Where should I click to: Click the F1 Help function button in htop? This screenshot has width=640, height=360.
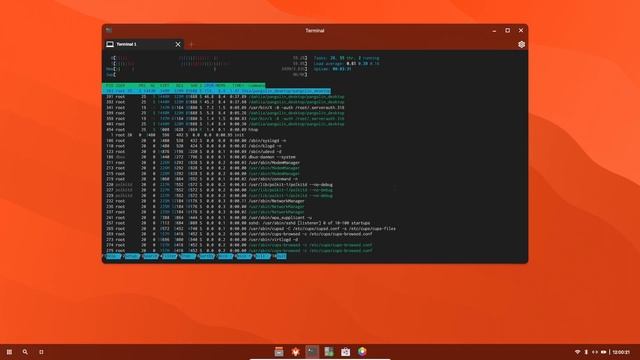112,256
